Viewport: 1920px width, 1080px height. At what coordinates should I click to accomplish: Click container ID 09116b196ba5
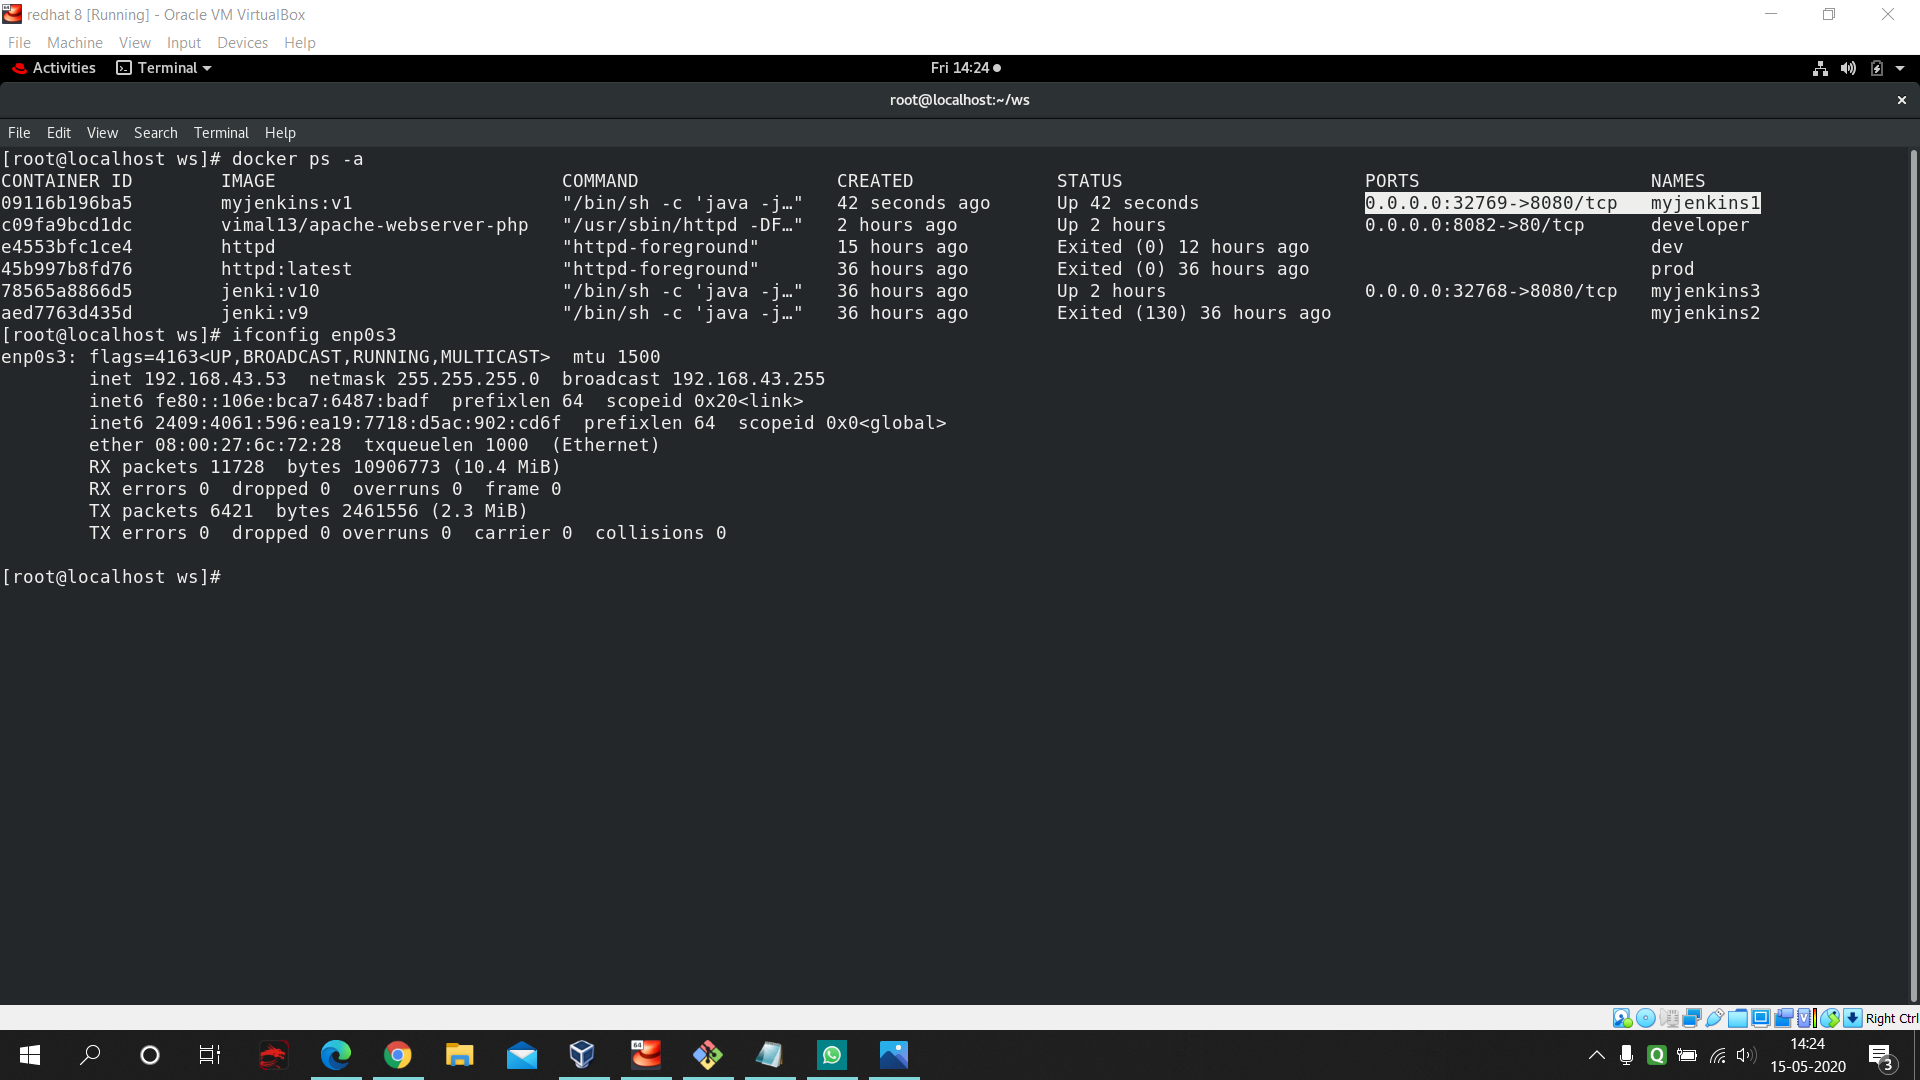coord(67,203)
